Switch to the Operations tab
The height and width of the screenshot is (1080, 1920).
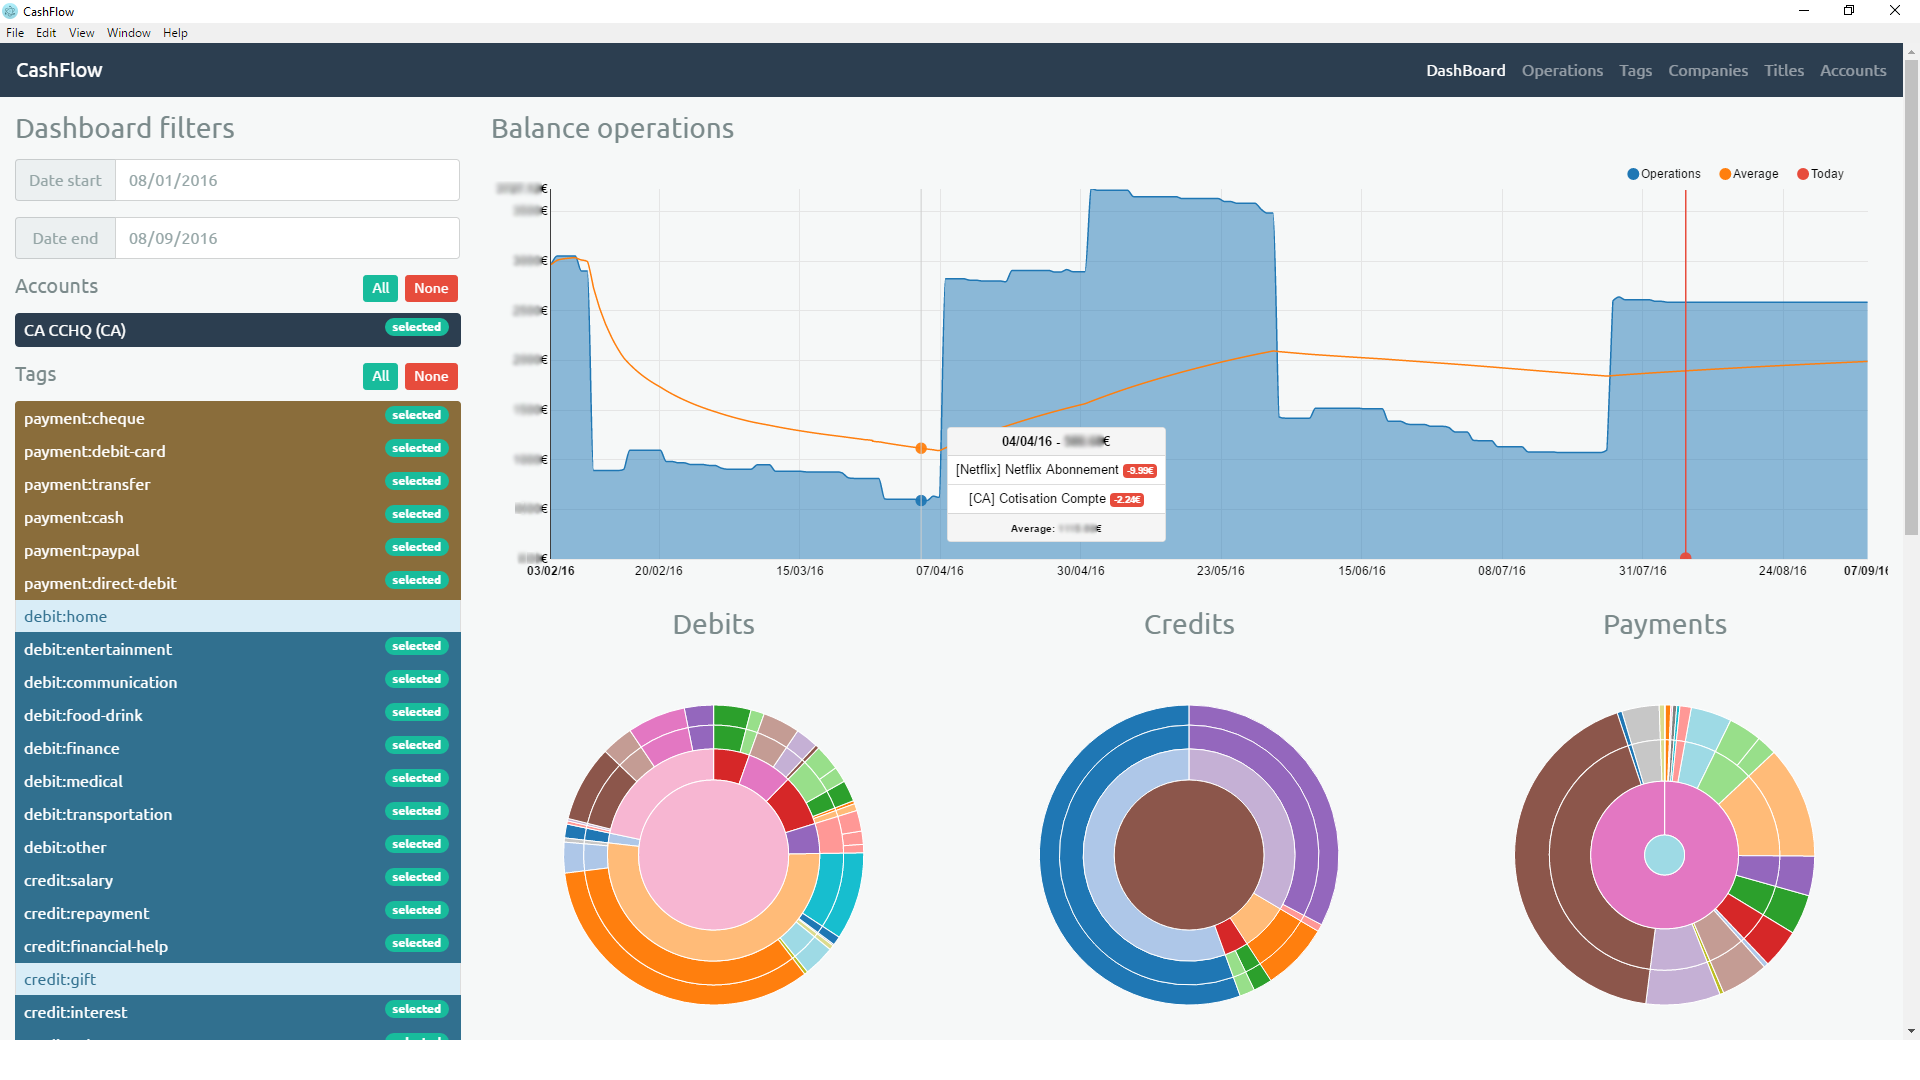pos(1562,70)
